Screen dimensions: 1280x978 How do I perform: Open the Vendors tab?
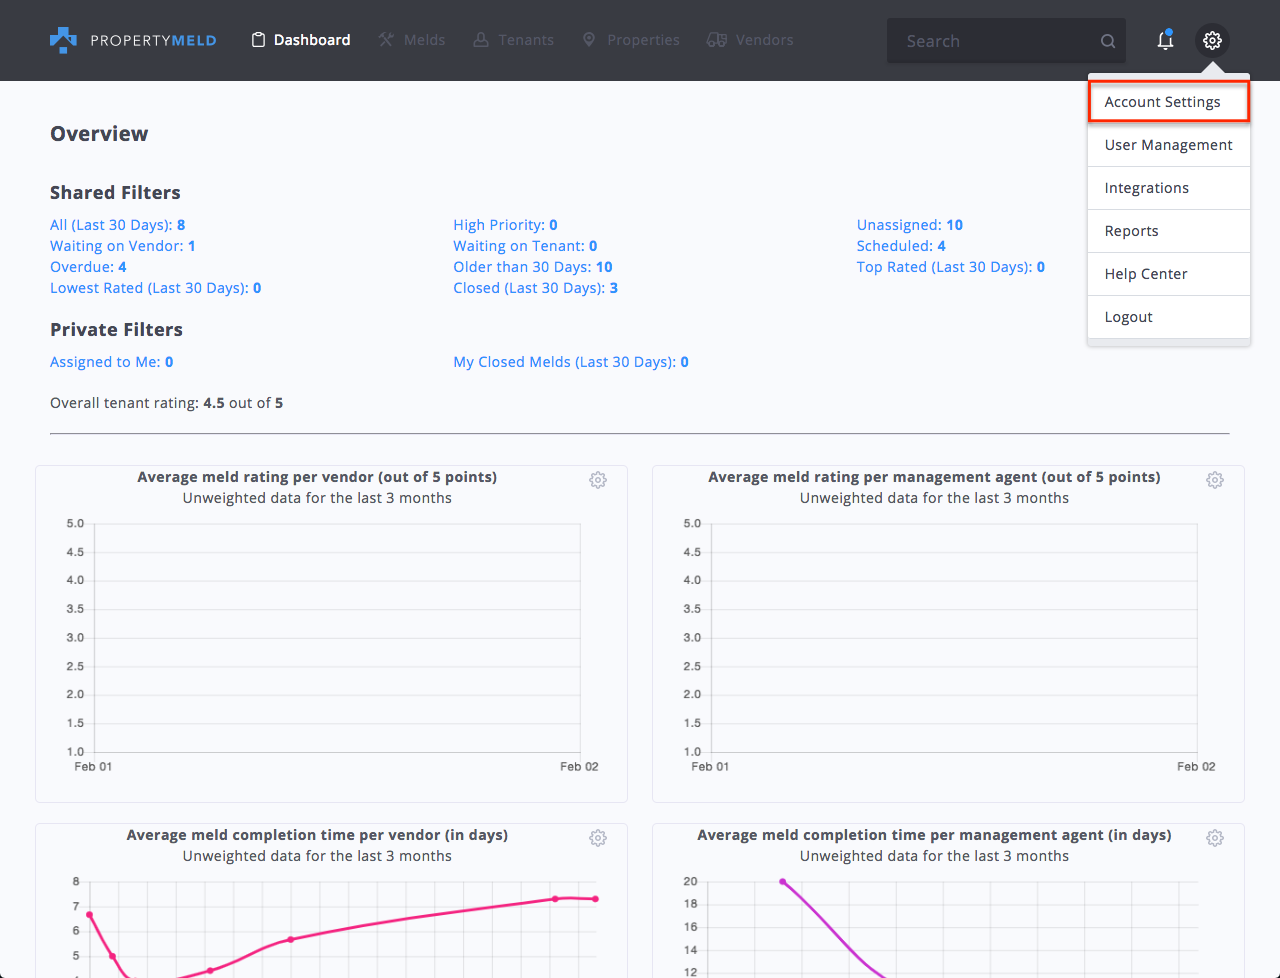click(x=750, y=40)
